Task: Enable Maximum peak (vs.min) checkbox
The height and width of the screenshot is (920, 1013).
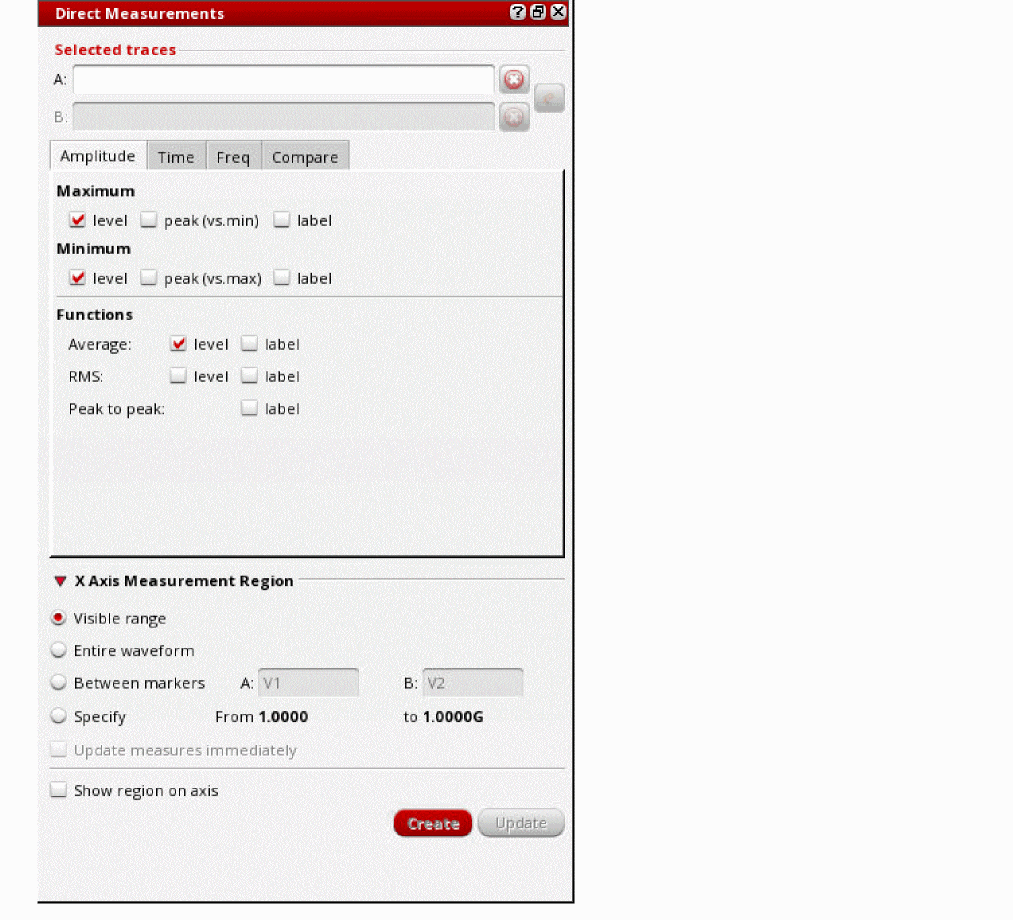Action: tap(149, 220)
